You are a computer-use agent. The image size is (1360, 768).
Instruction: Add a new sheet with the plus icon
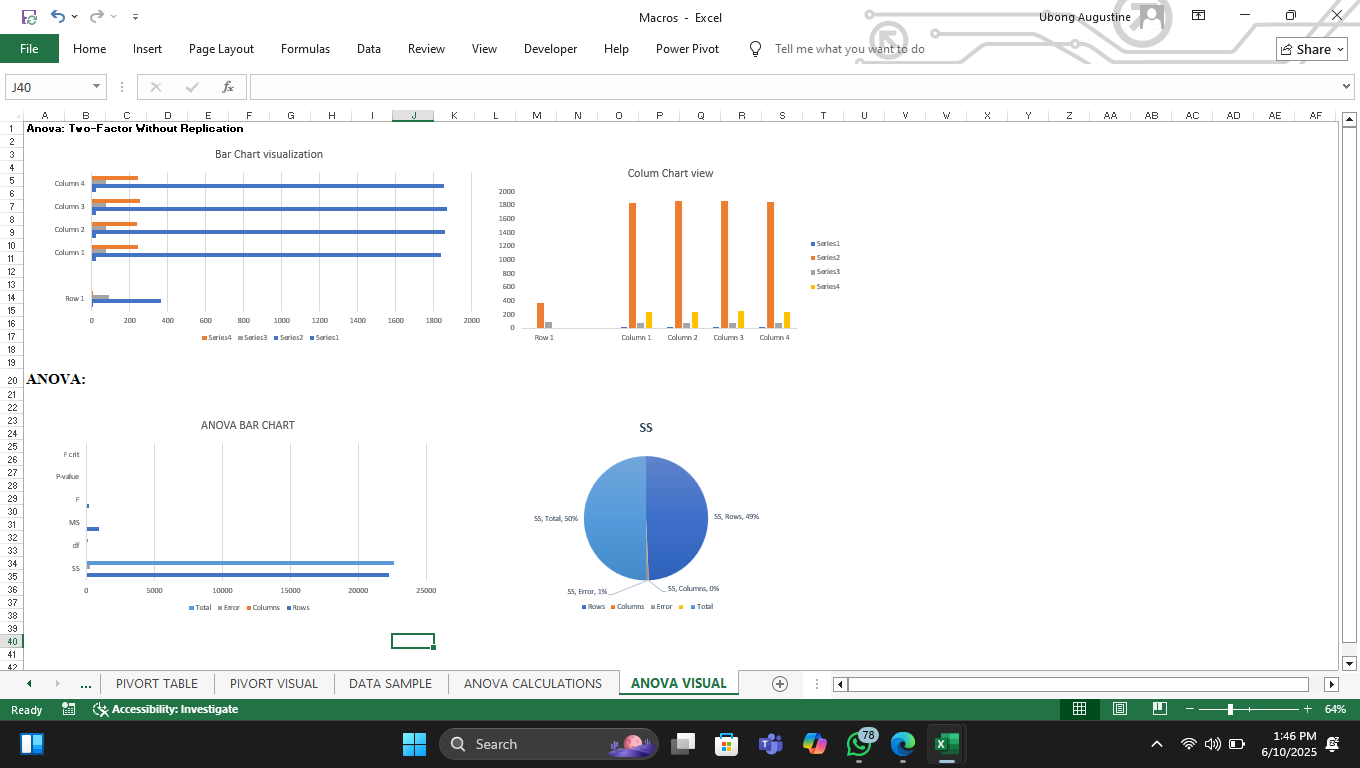pos(780,684)
